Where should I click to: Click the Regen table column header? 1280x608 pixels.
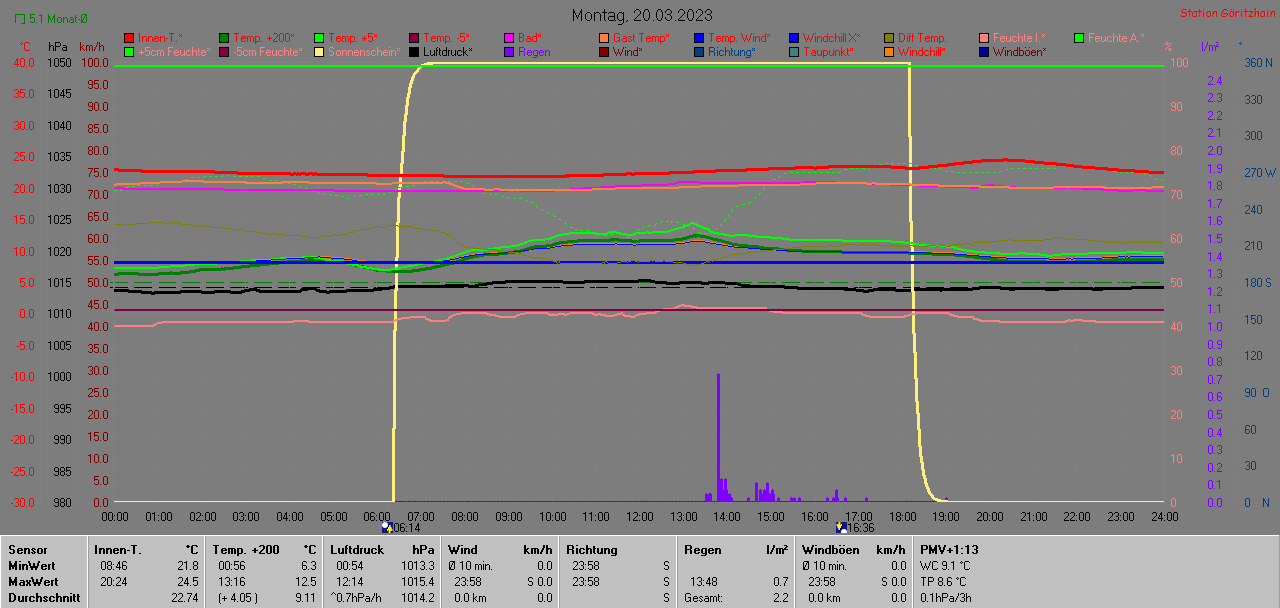[x=703, y=549]
